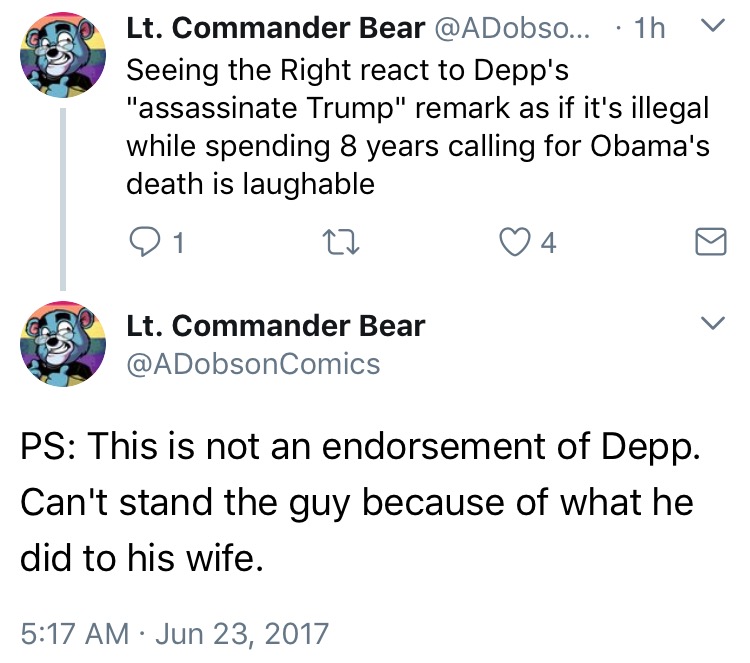Open the 5:17 AM Jun 23, 2017 timestamp
Image resolution: width=750 pixels, height=663 pixels.
[x=175, y=633]
